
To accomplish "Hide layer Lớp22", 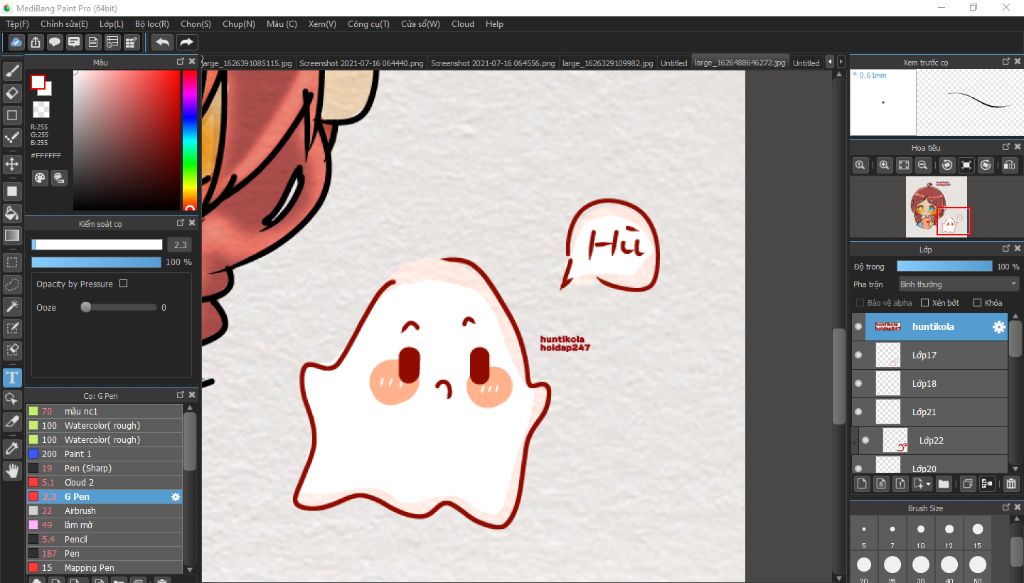I will pyautogui.click(x=866, y=440).
